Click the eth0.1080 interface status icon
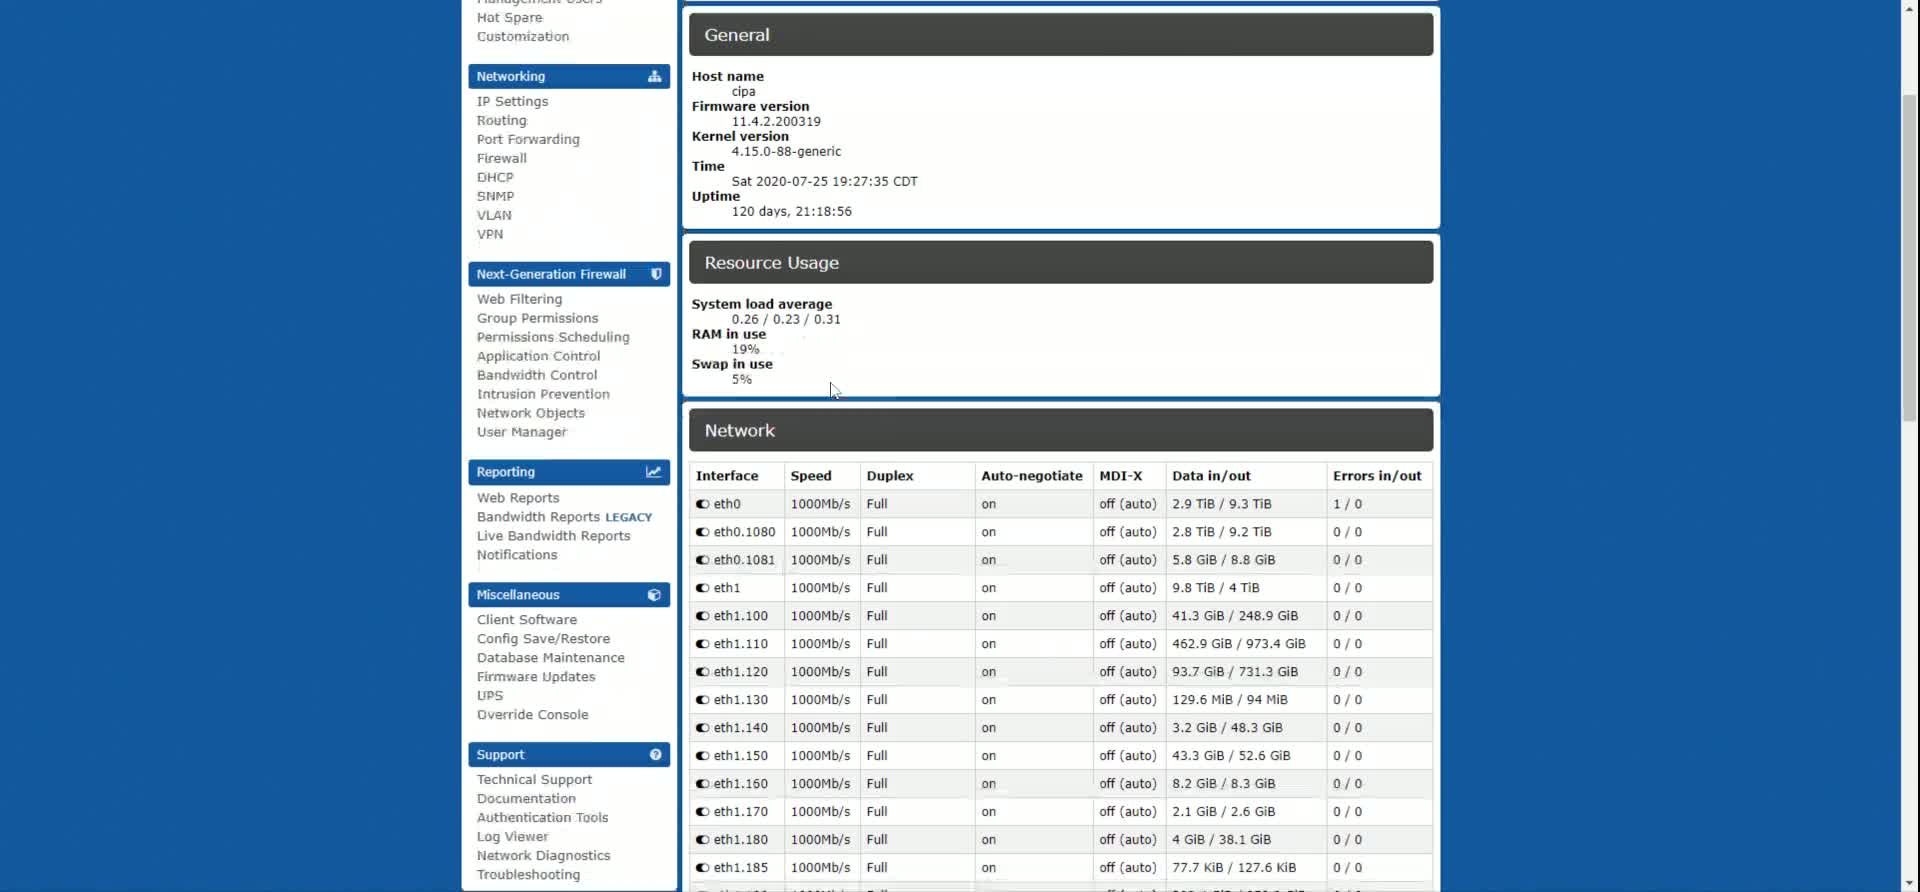The height and width of the screenshot is (892, 1920). pyautogui.click(x=702, y=532)
